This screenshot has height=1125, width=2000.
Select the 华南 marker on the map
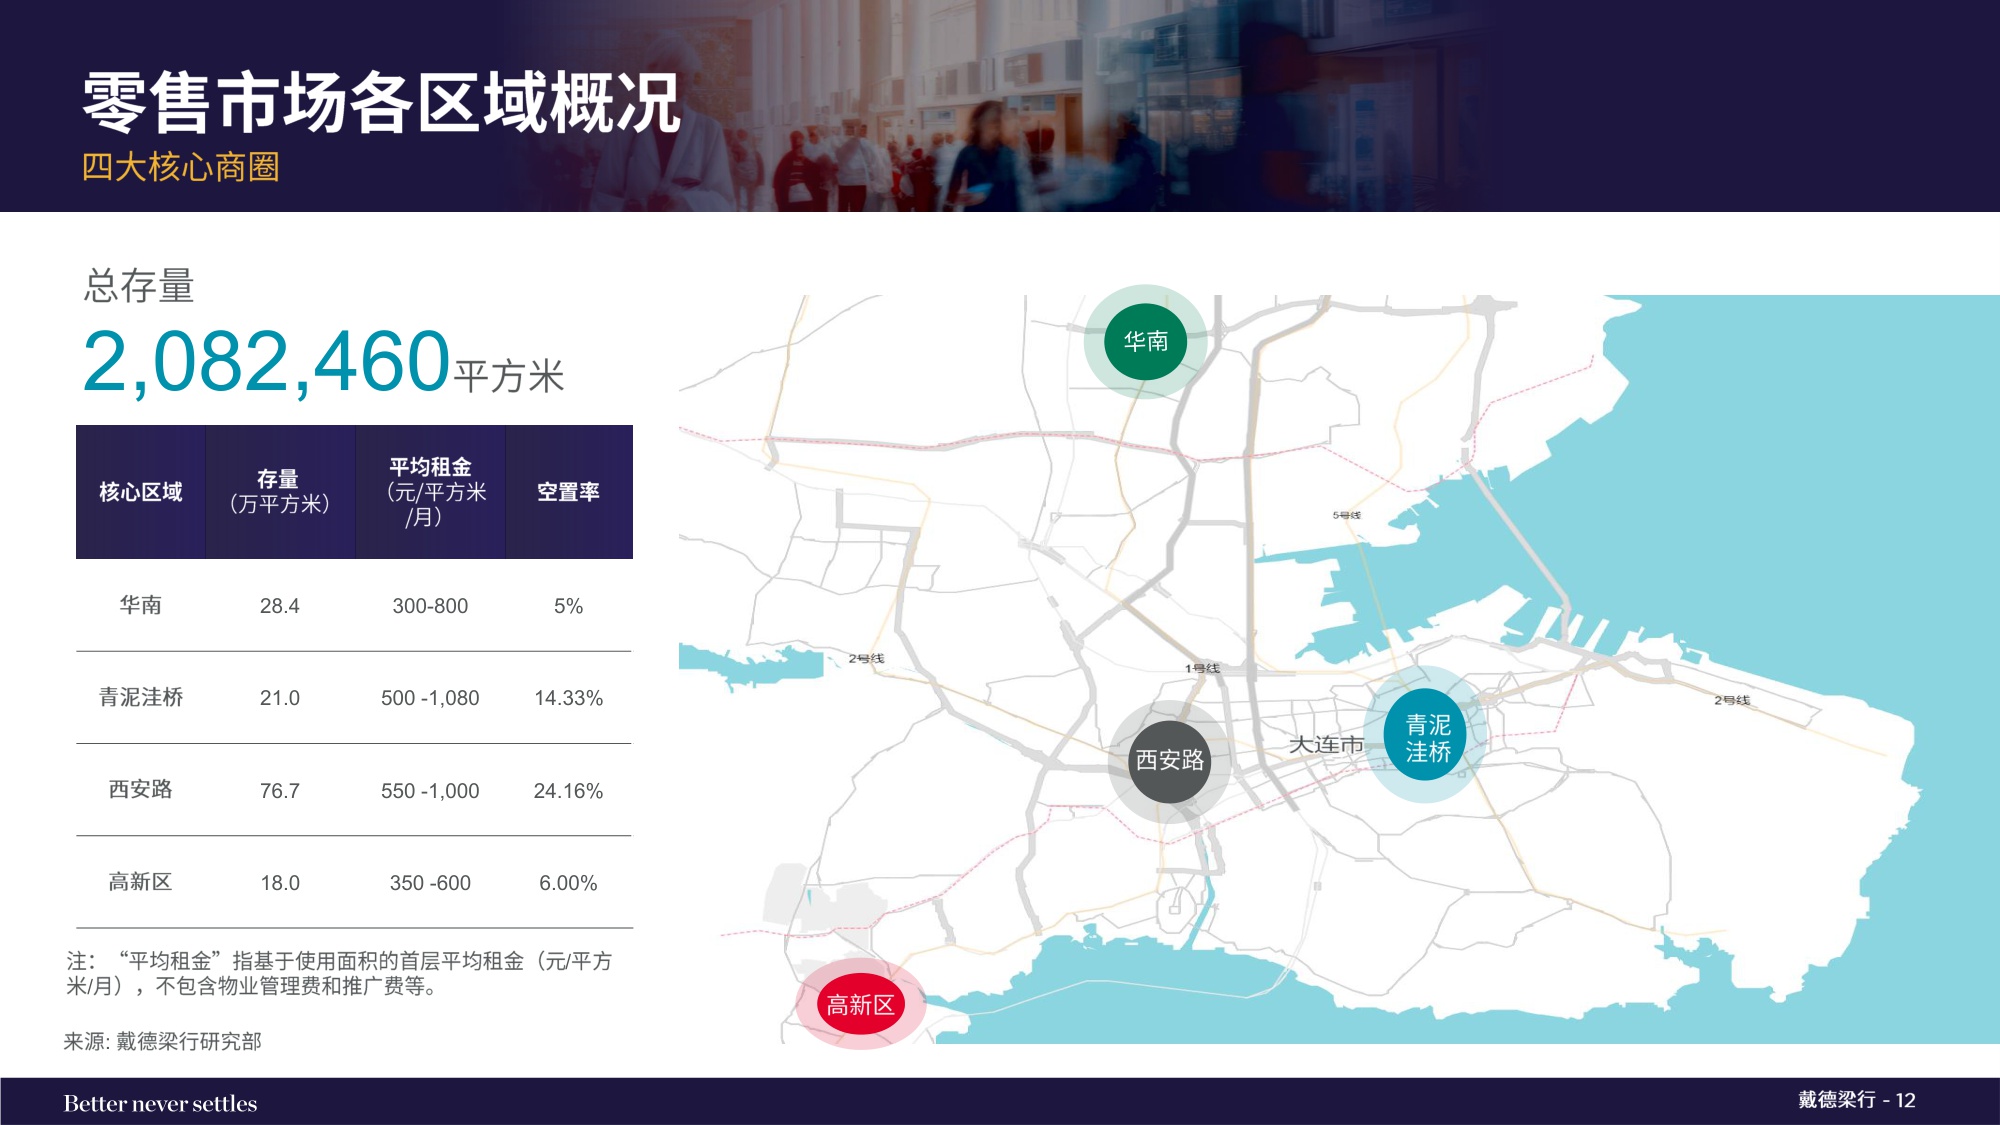(x=1144, y=340)
